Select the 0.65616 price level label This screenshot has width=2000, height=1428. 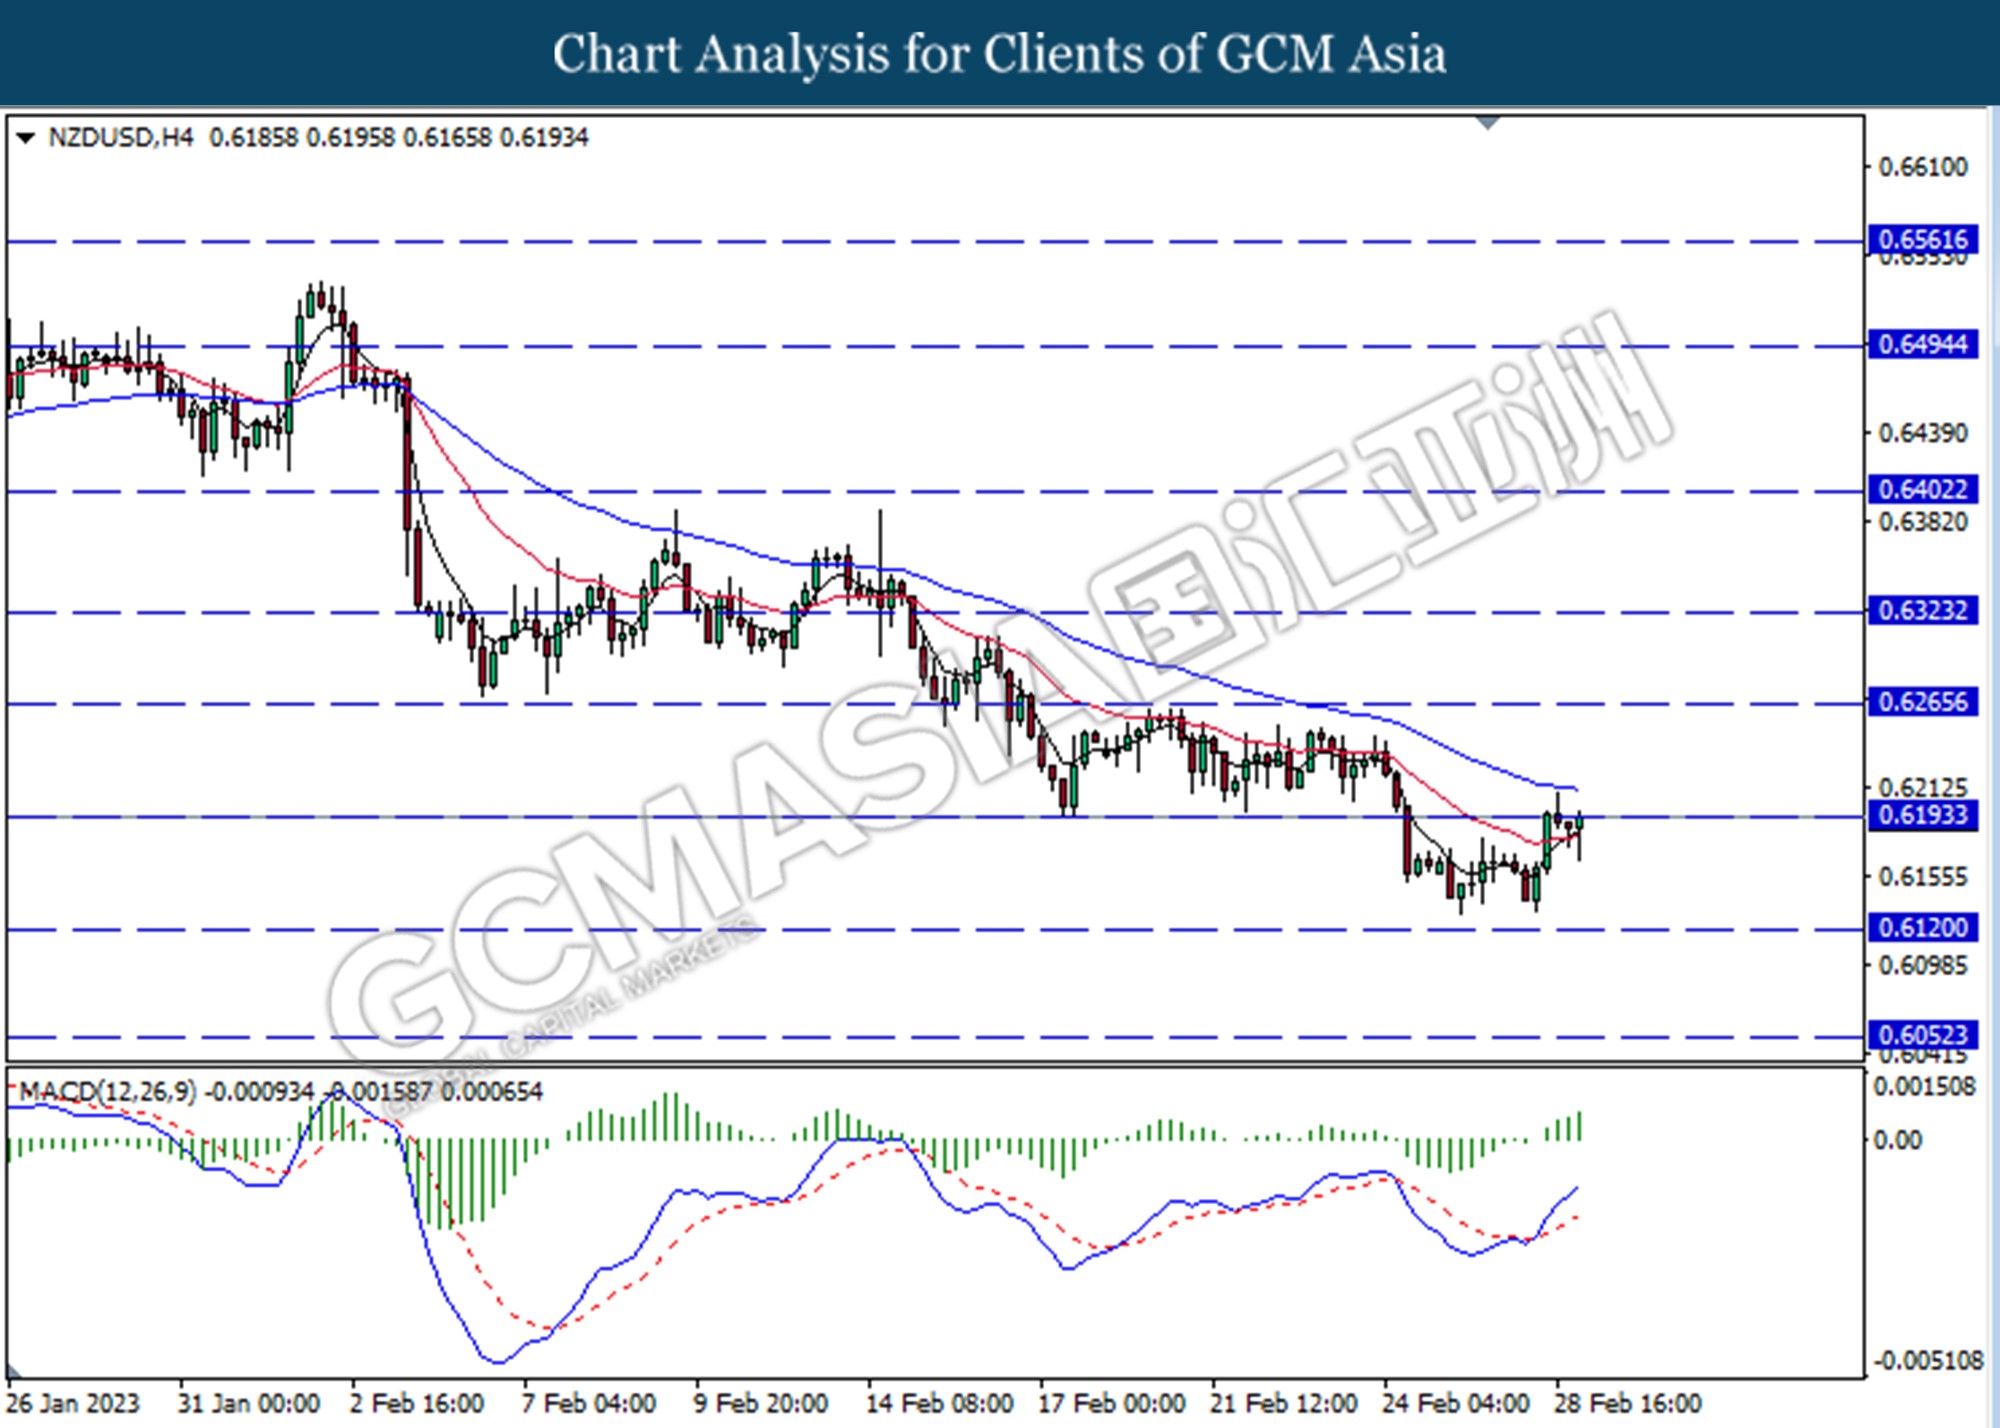pyautogui.click(x=1922, y=240)
